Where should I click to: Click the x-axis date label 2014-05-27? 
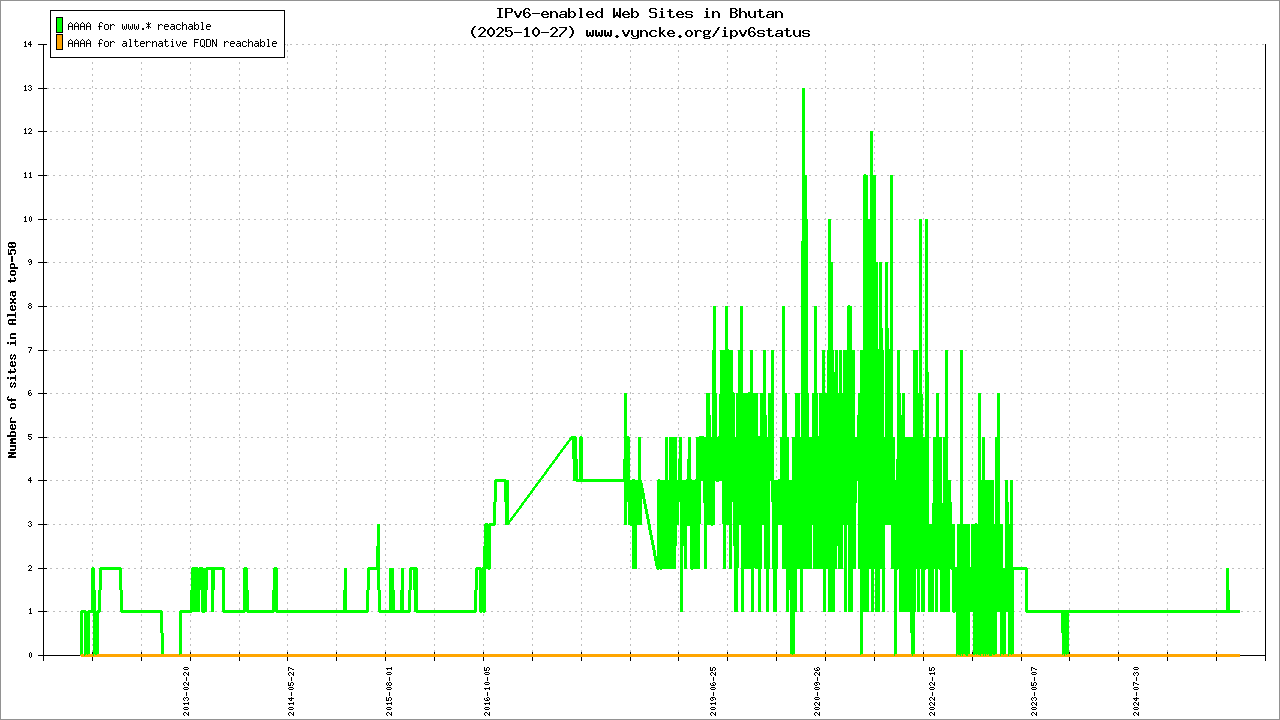click(290, 691)
